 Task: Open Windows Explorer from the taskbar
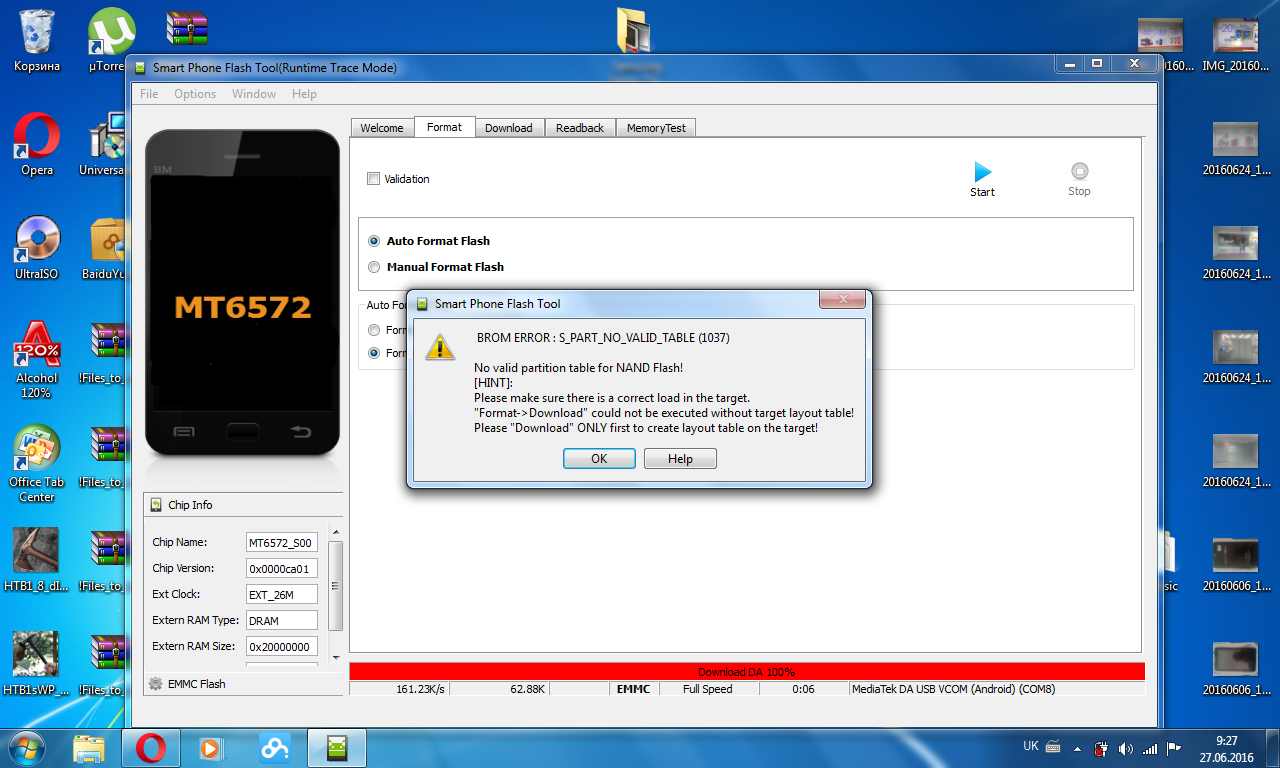click(89, 747)
